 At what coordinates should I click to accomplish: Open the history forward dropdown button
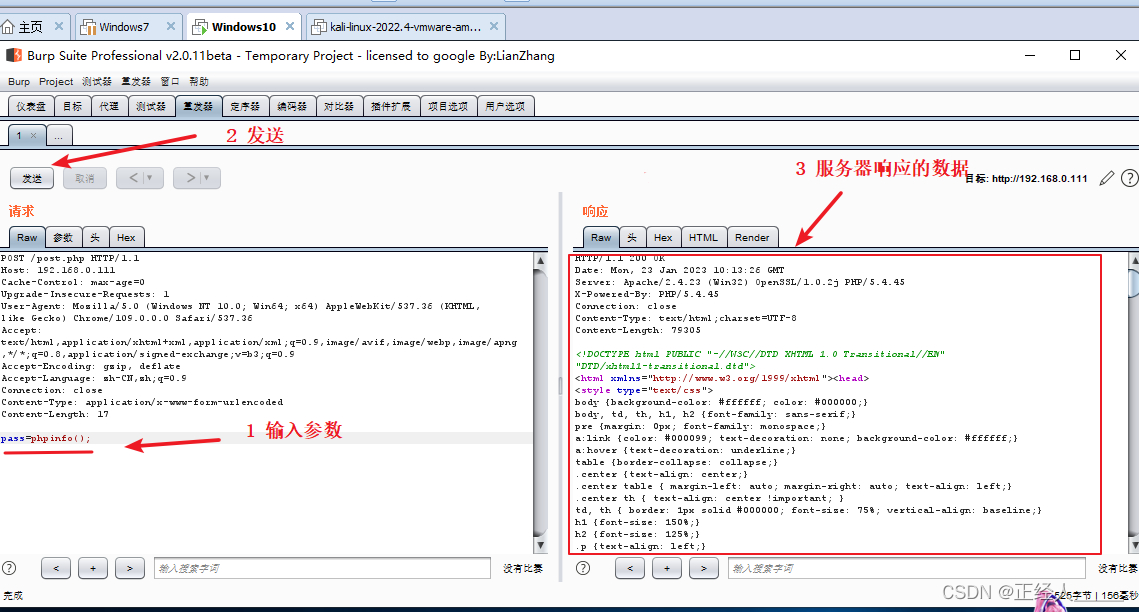(x=197, y=178)
